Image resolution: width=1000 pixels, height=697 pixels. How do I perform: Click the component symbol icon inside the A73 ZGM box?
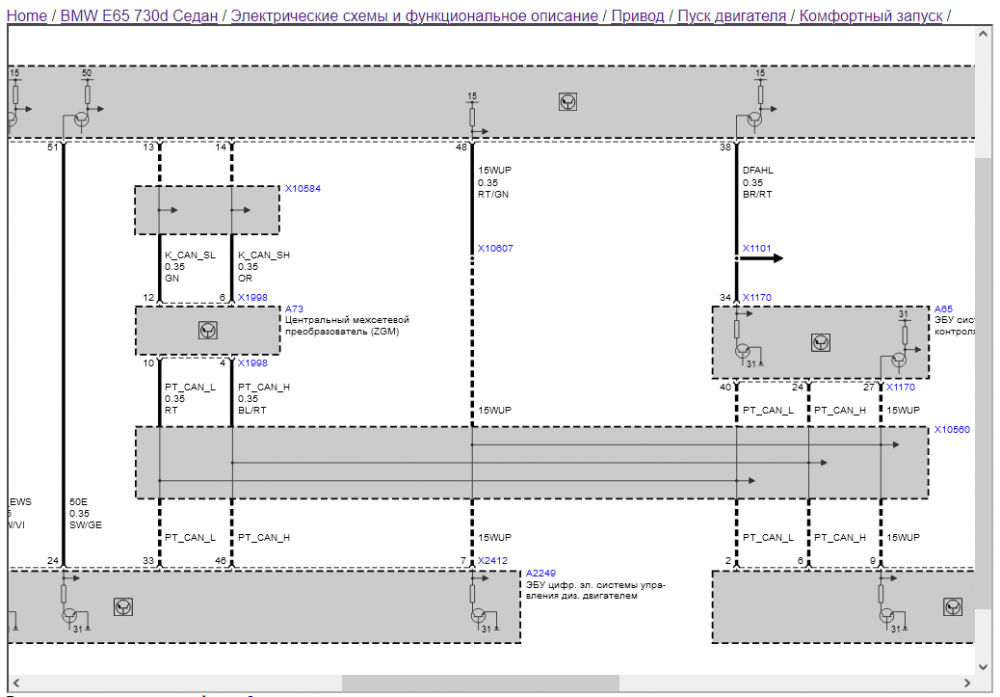click(207, 330)
